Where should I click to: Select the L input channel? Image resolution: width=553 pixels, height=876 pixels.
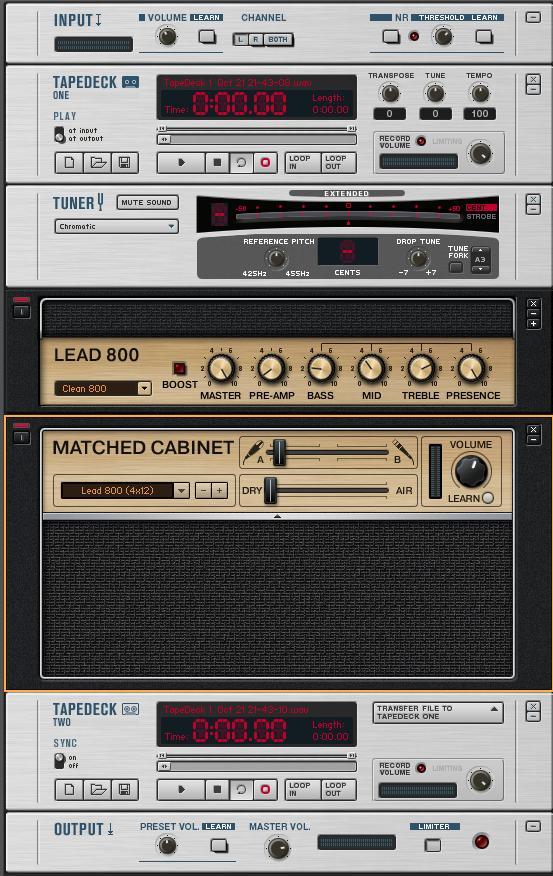pos(241,40)
